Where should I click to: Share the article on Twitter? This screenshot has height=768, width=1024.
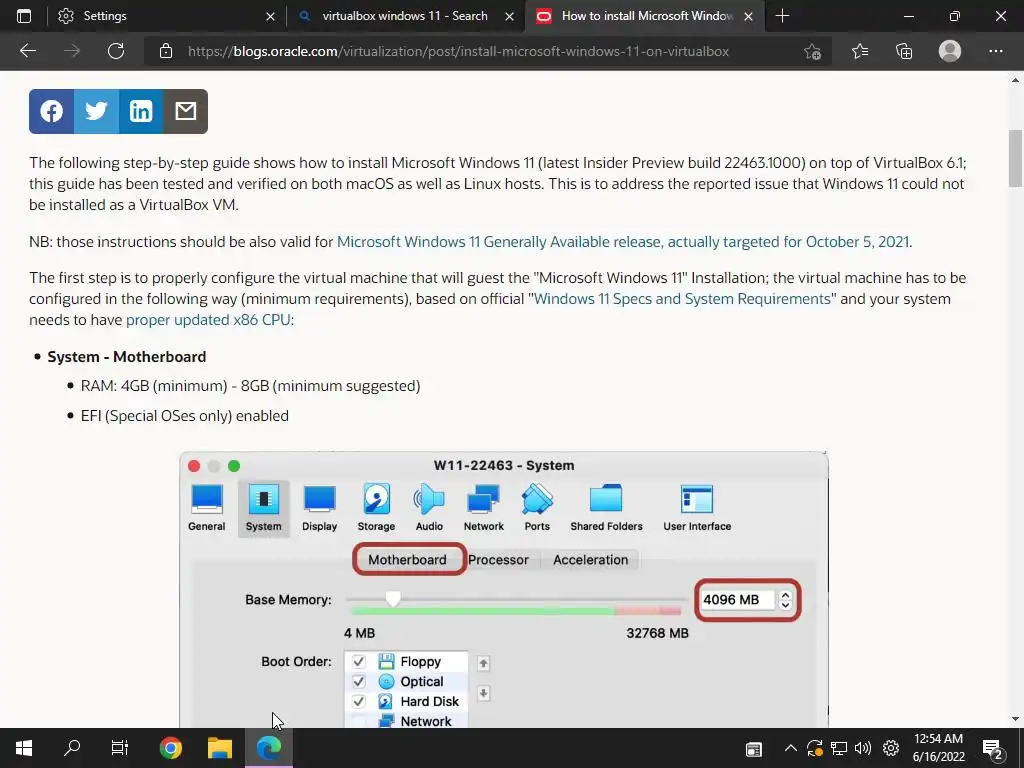click(x=96, y=112)
